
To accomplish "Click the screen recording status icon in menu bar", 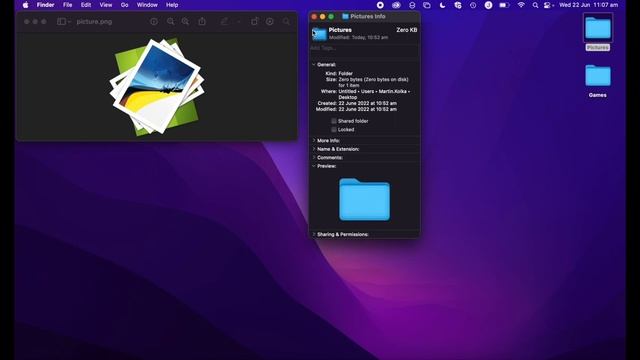I will (380, 5).
